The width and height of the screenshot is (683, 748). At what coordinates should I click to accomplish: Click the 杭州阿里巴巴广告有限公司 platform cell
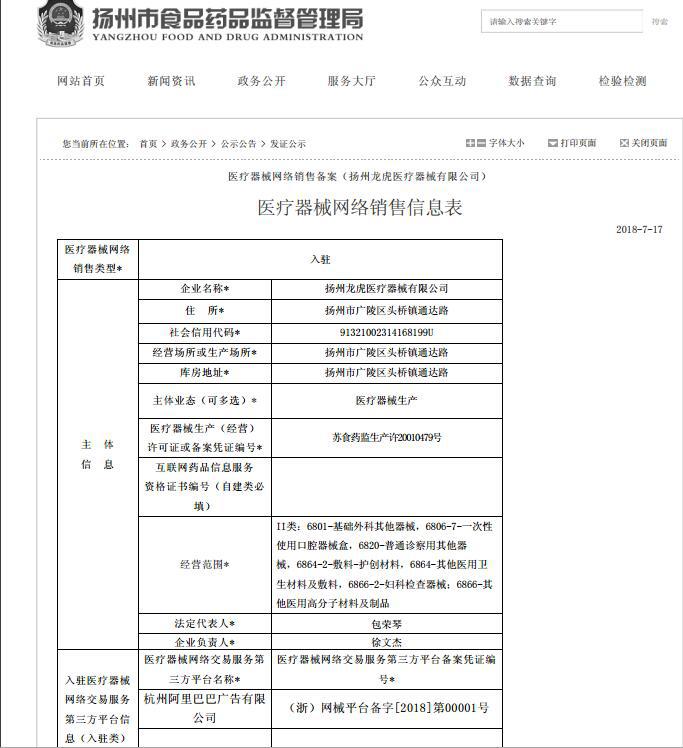pos(205,709)
